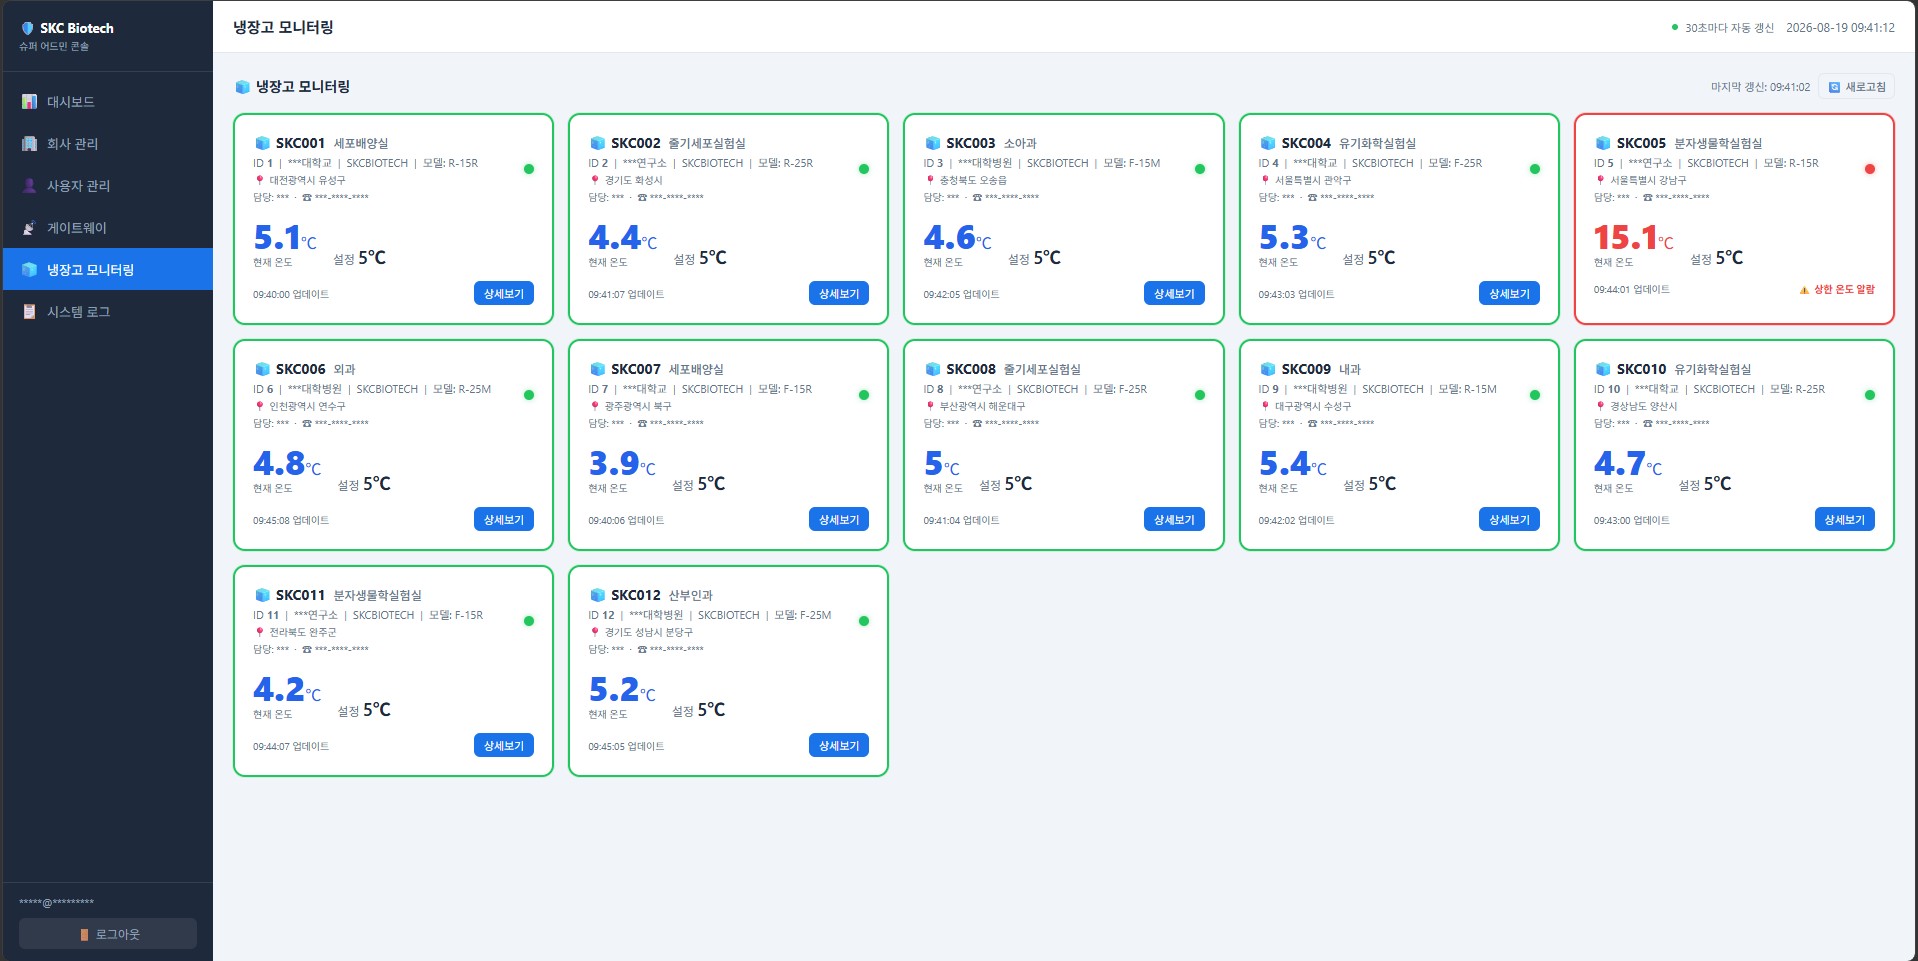Click location pin next to 서울특별시 강남구

point(1600,180)
